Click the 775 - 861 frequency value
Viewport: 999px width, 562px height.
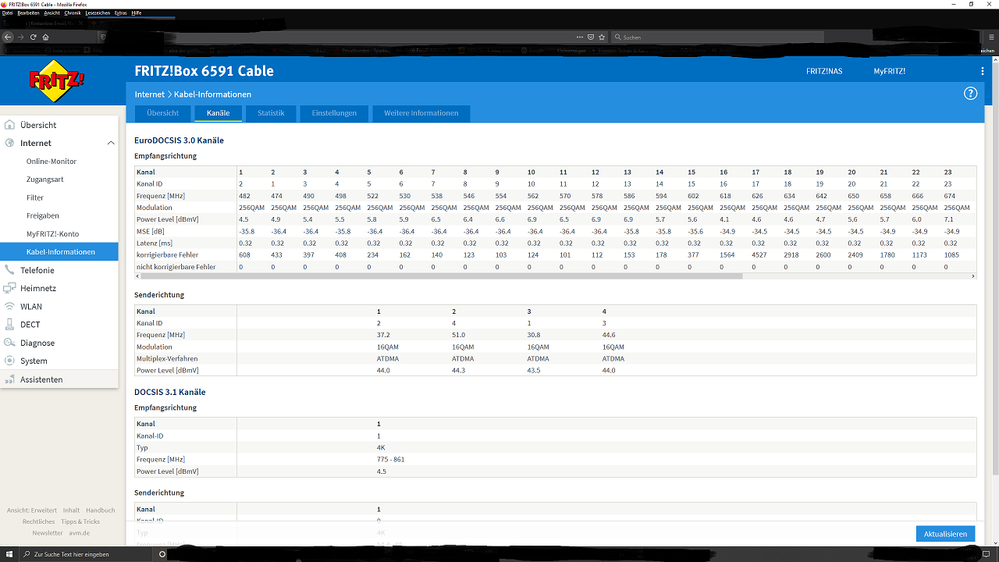pyautogui.click(x=391, y=459)
